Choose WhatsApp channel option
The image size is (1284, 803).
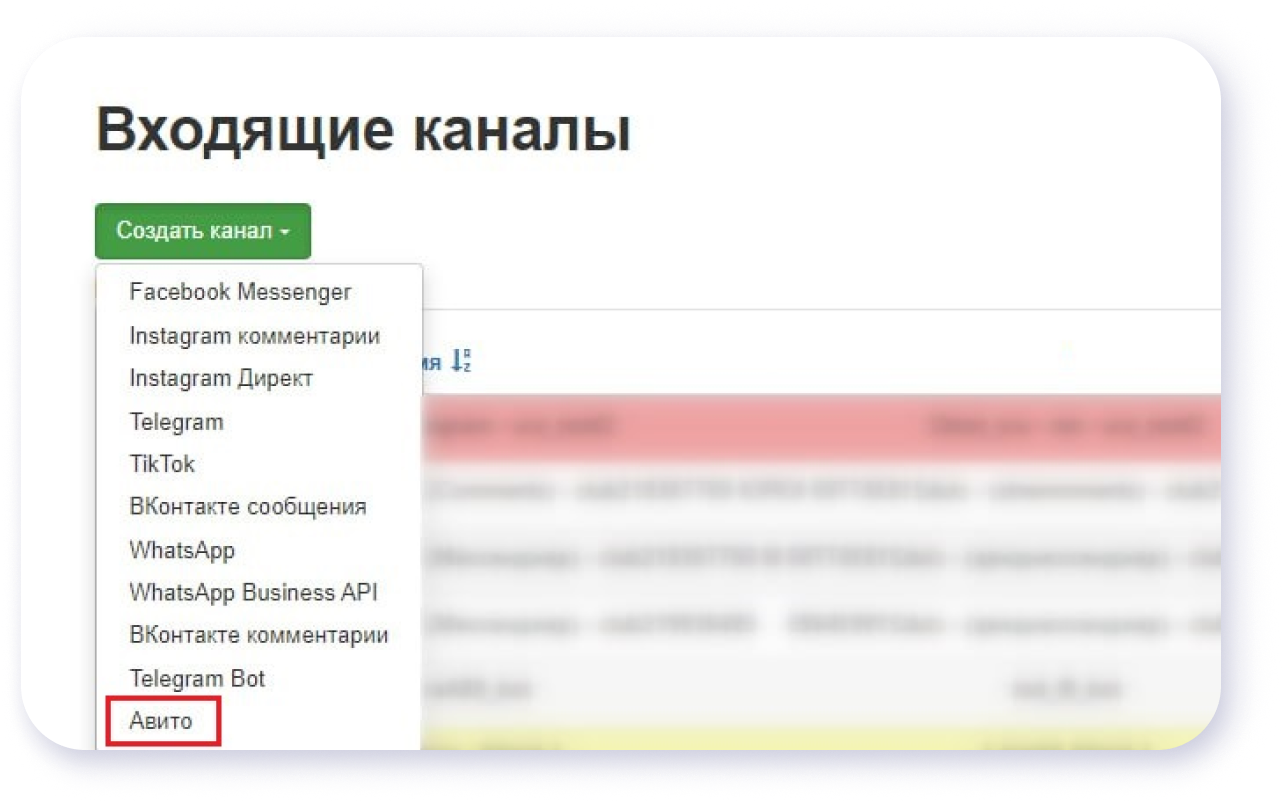point(182,550)
